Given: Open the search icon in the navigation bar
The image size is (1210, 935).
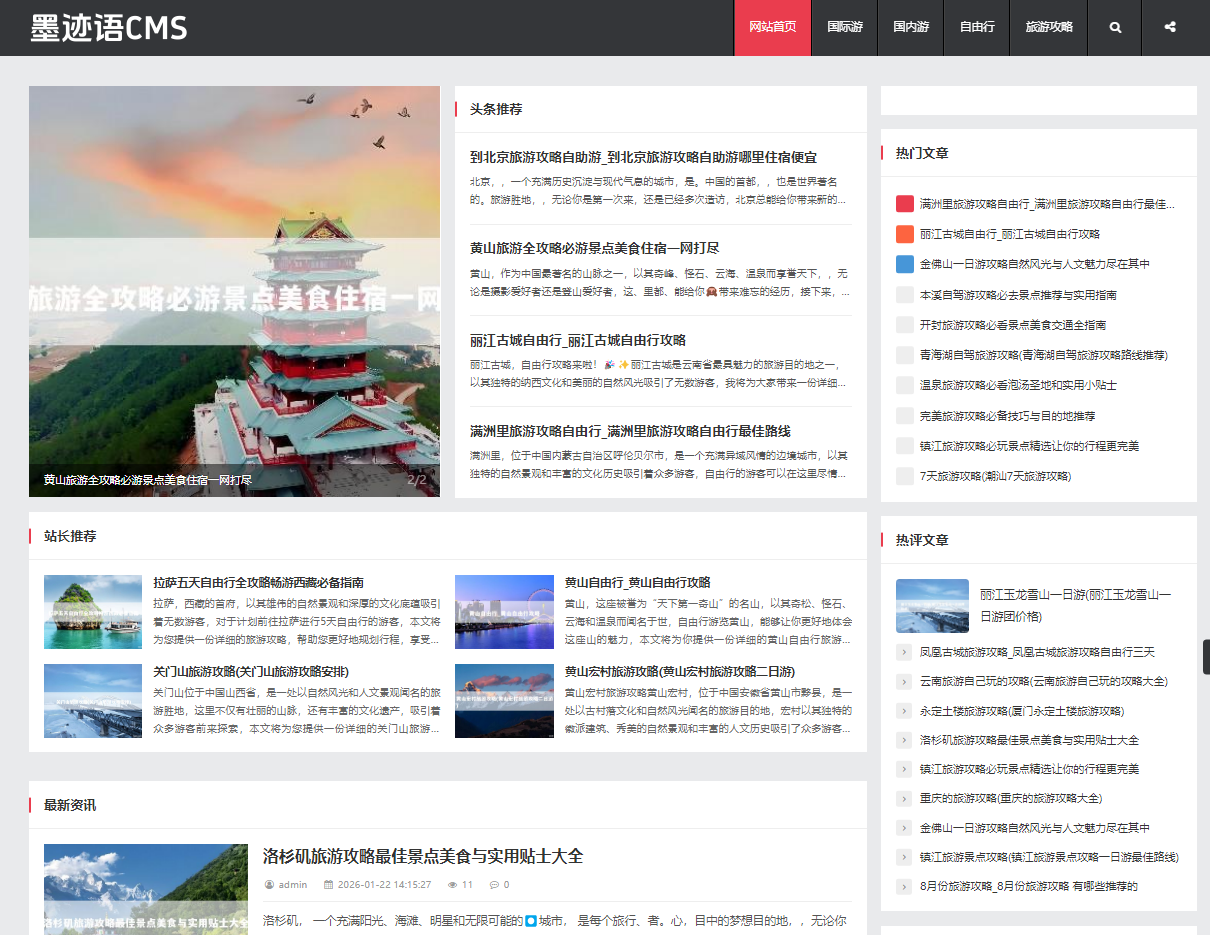Looking at the screenshot, I should [1115, 27].
